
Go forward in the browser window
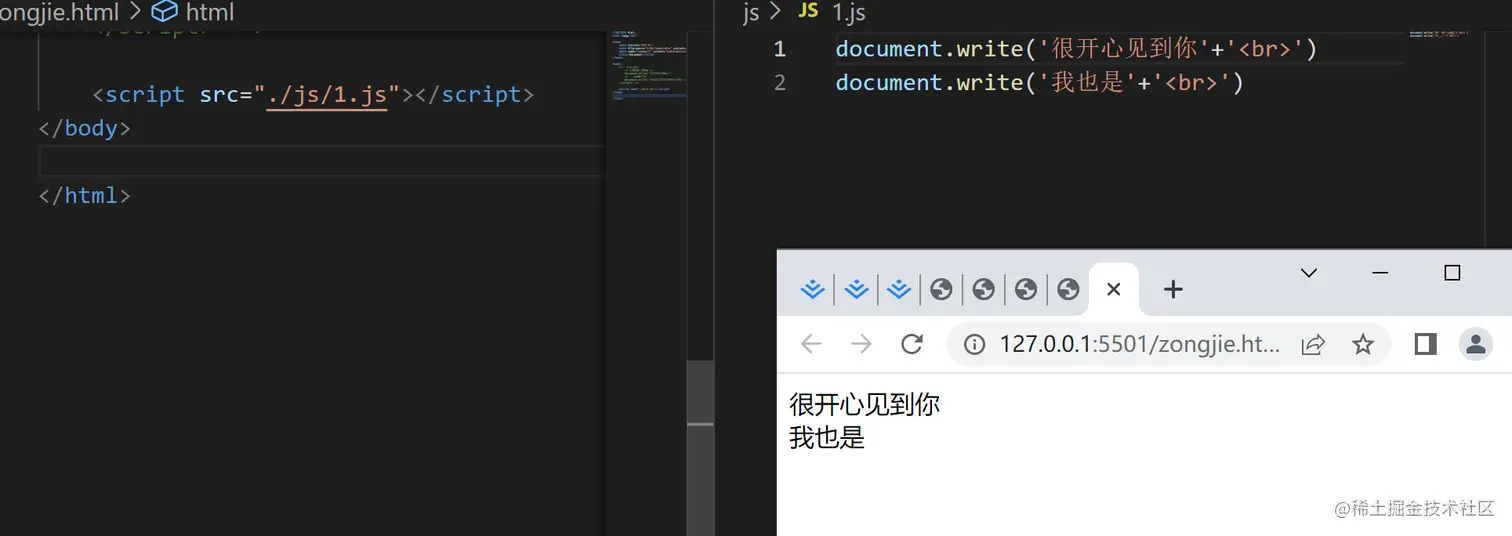pyautogui.click(x=861, y=345)
